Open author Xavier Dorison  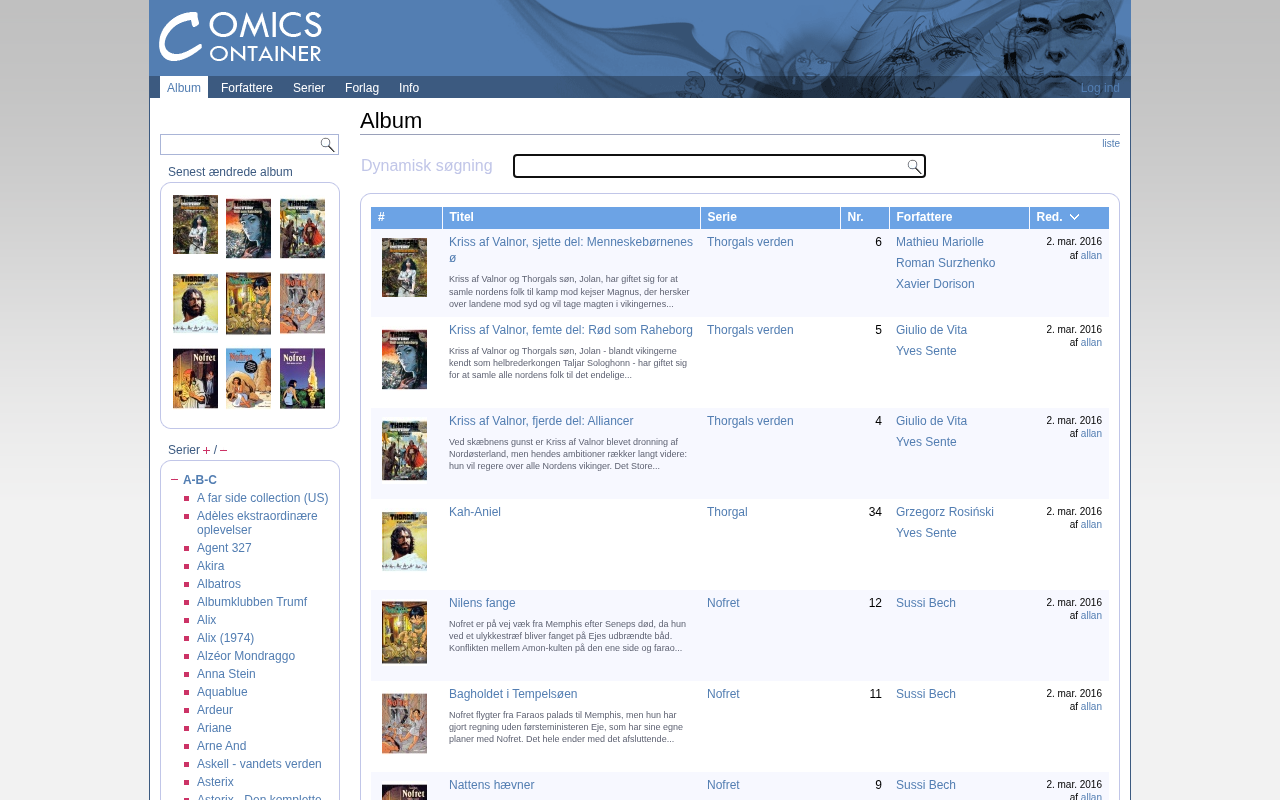[935, 284]
